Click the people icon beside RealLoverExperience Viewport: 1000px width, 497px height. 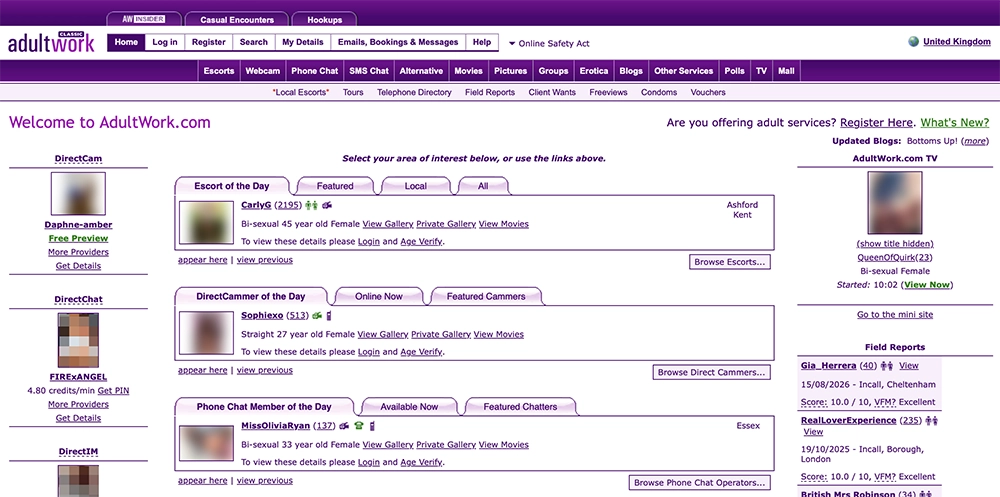932,421
